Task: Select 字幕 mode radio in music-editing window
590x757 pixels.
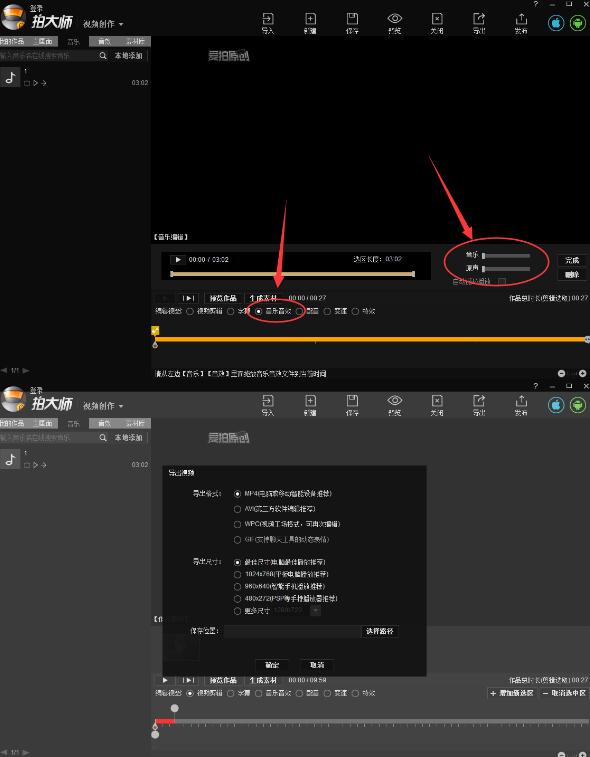Action: coord(230,311)
